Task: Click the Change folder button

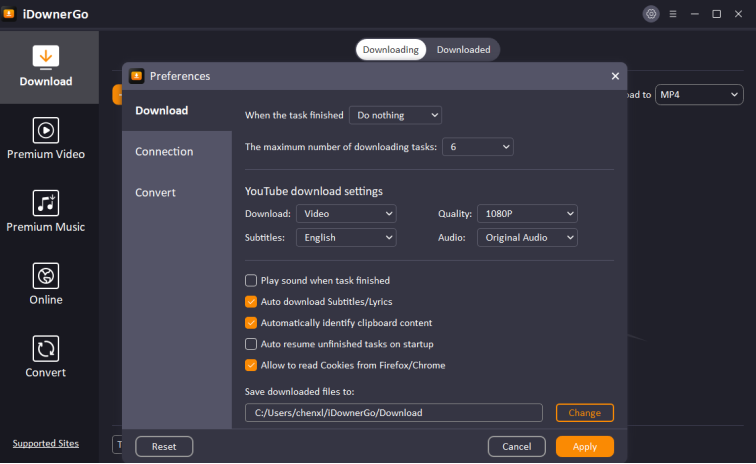Action: (584, 413)
